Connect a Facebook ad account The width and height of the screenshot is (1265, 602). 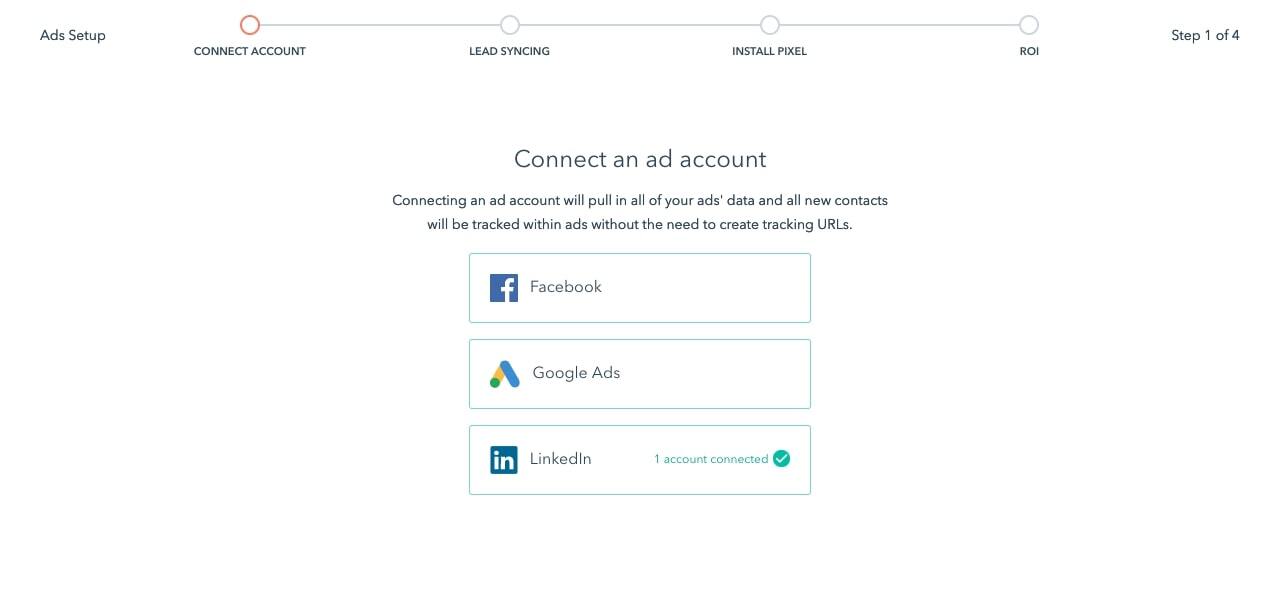tap(640, 288)
